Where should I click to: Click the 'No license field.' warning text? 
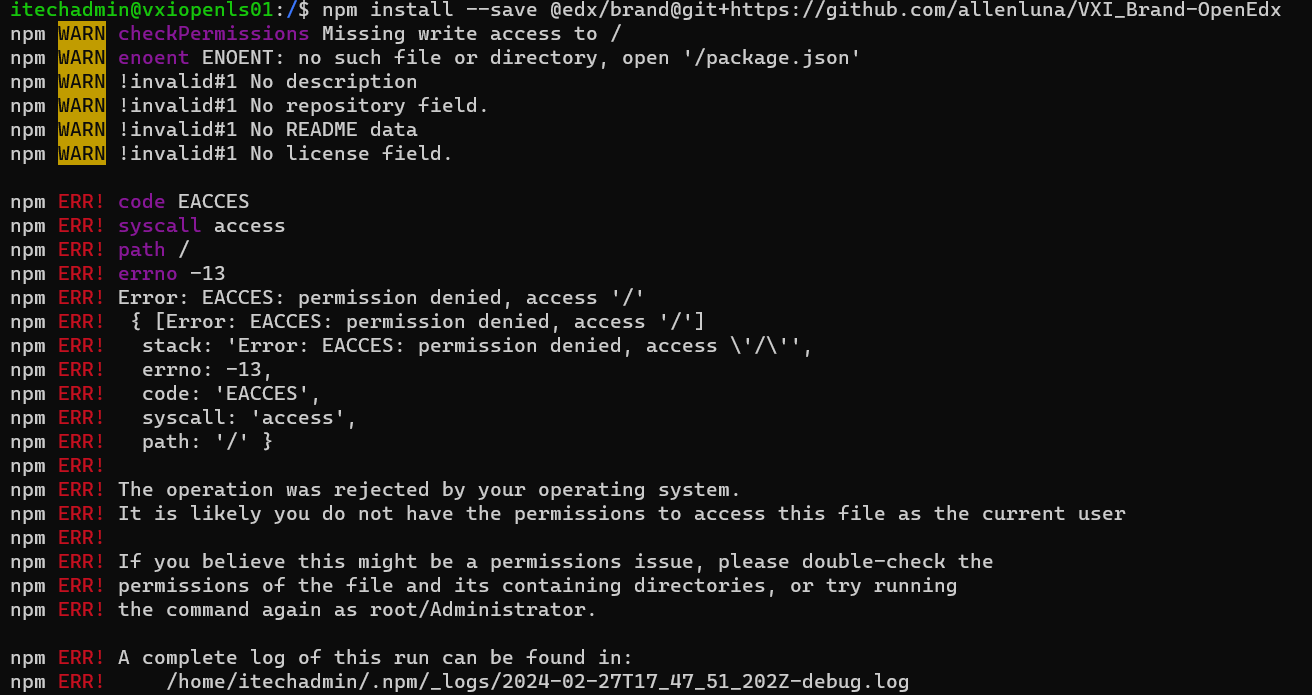(x=352, y=154)
